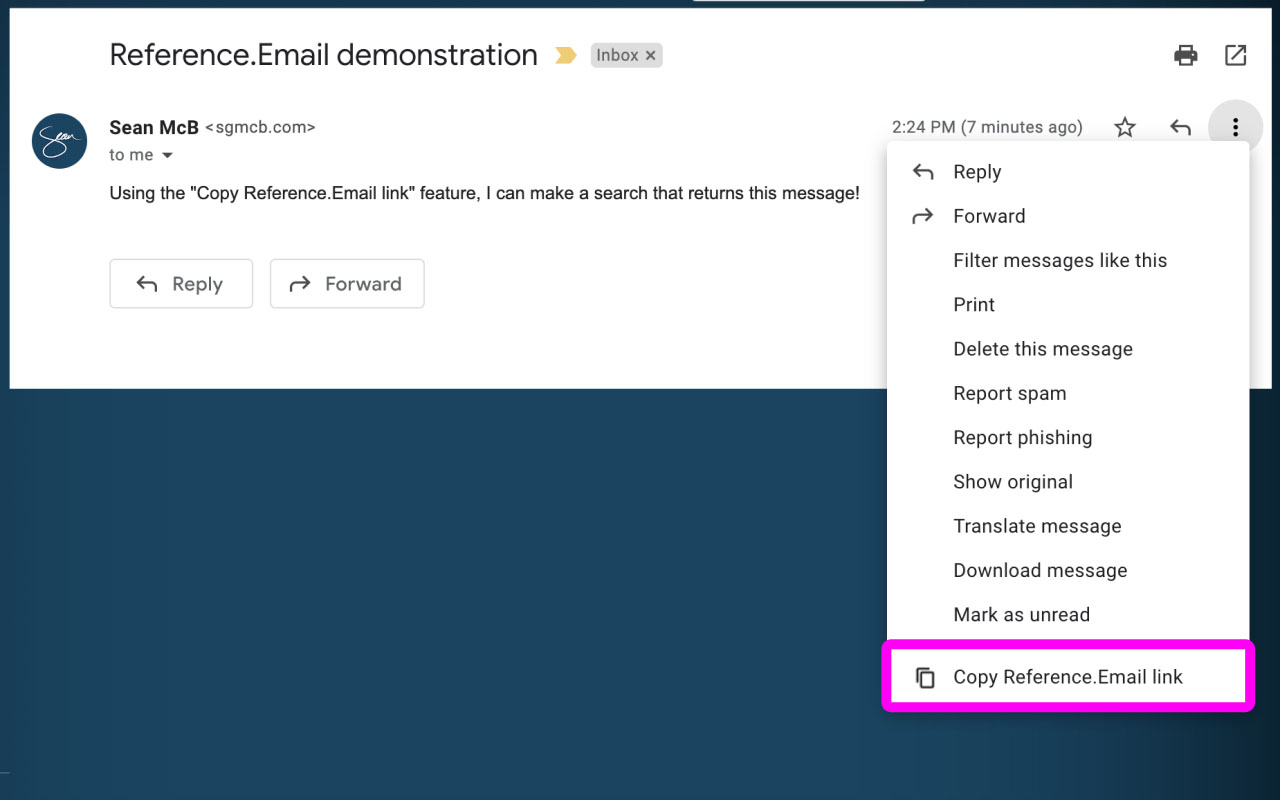
Task: Star this message from Sean McB
Action: coord(1125,127)
